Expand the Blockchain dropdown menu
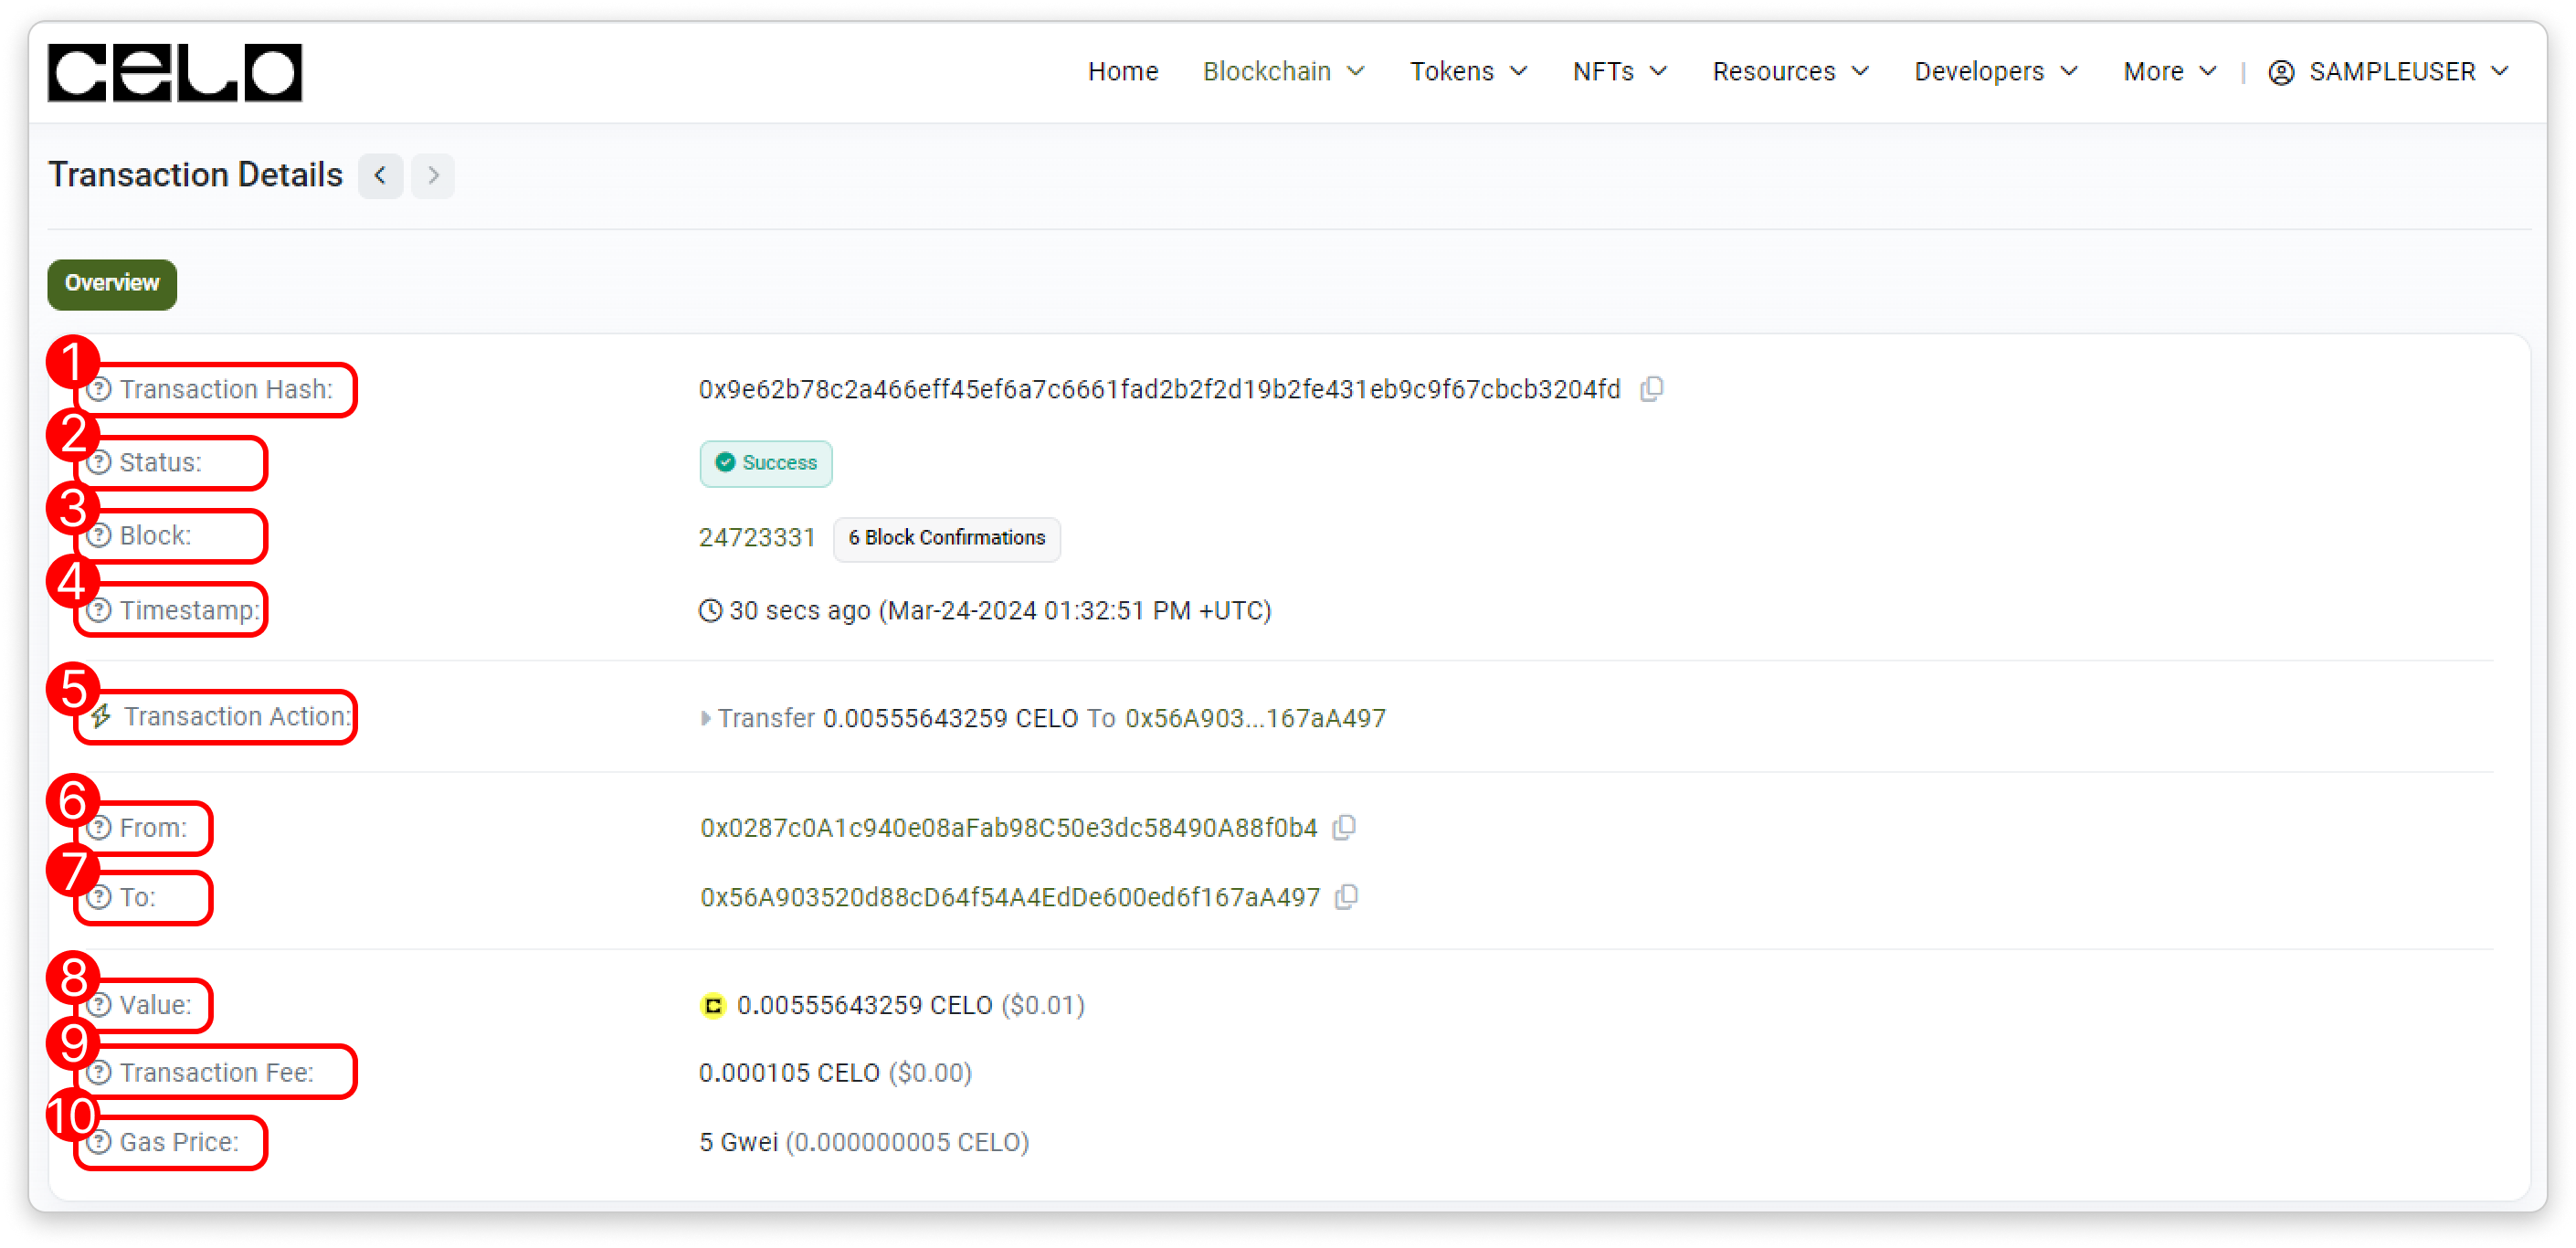 (x=1283, y=72)
